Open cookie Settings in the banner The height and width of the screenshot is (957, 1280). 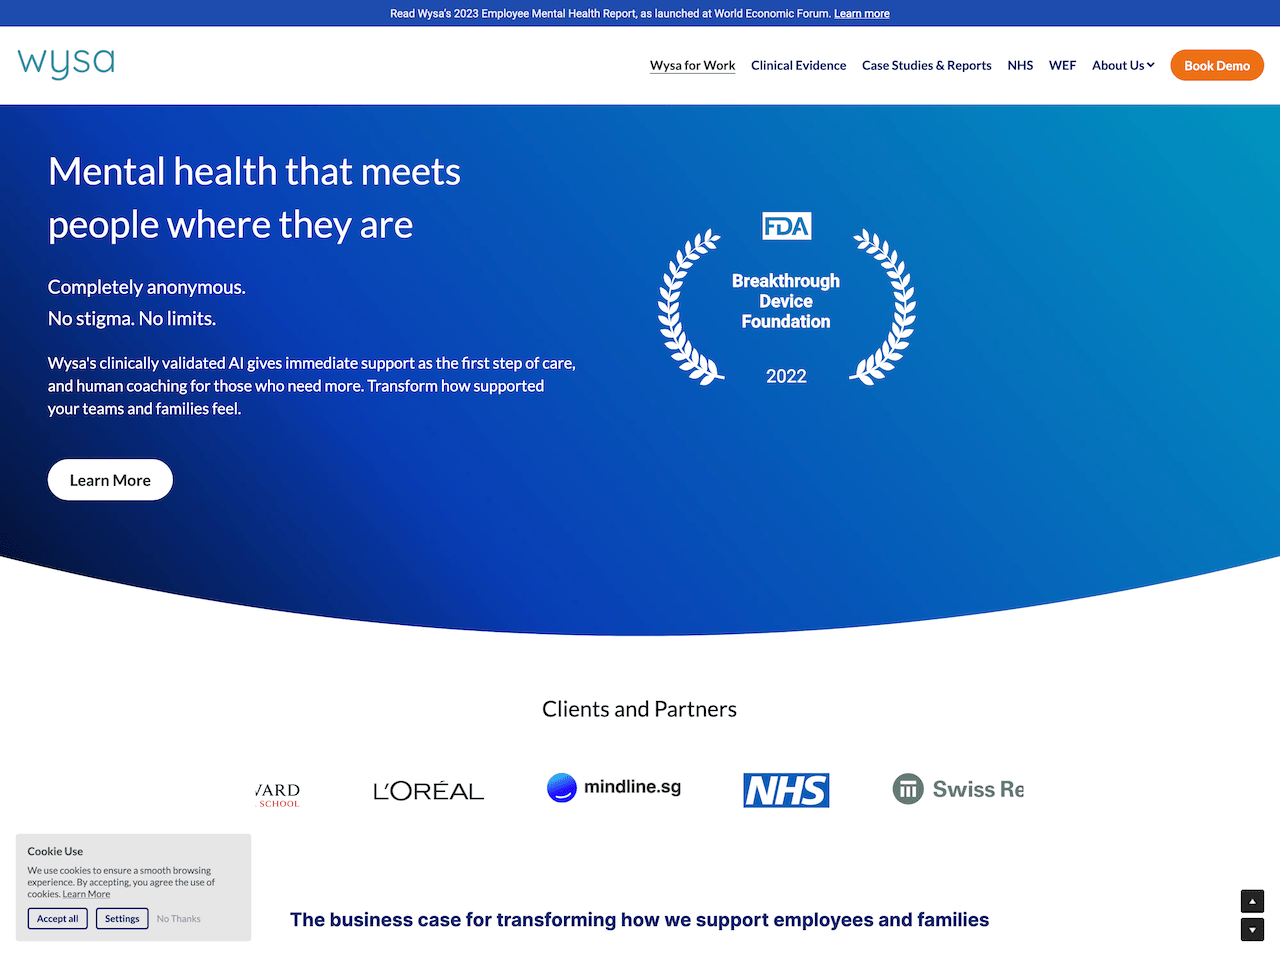122,918
